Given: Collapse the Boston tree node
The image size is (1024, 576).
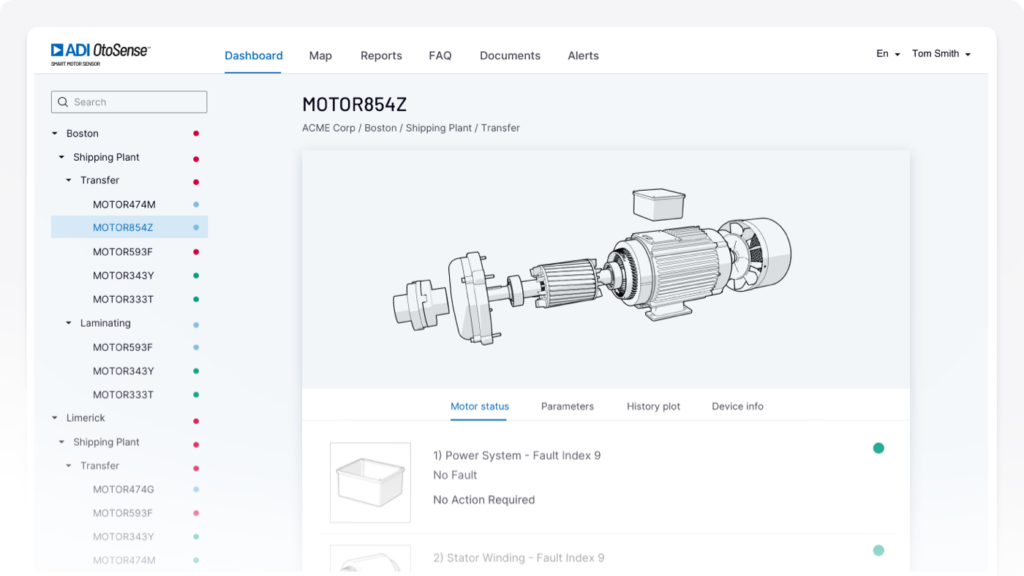Looking at the screenshot, I should coord(54,133).
